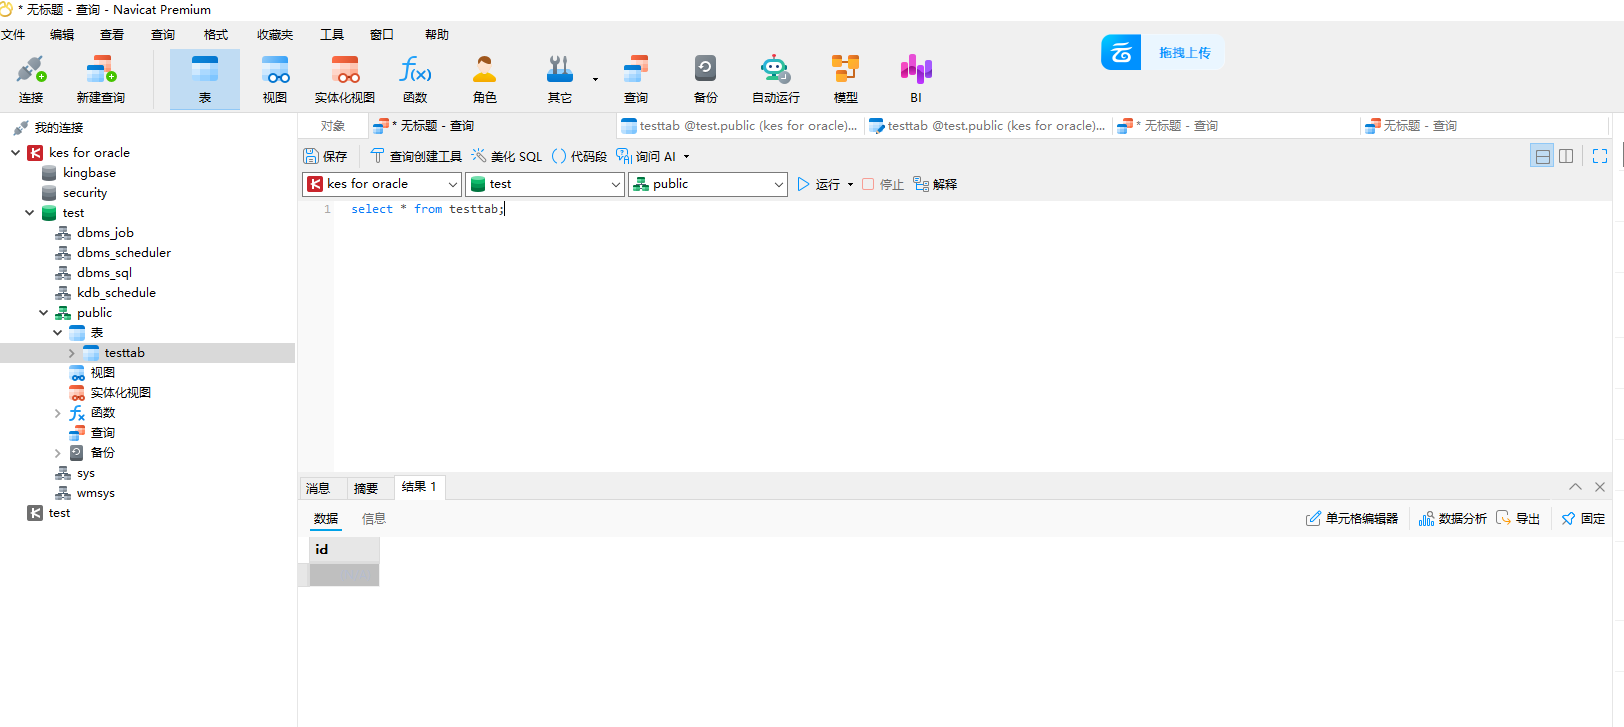The height and width of the screenshot is (727, 1624).
Task: Expand the 备份 tree node
Action: pos(57,453)
